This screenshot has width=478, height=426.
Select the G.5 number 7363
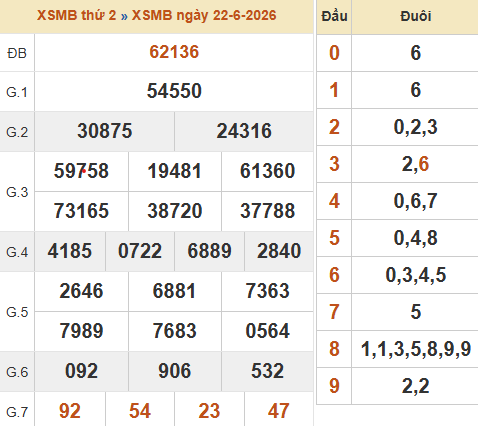tap(268, 291)
